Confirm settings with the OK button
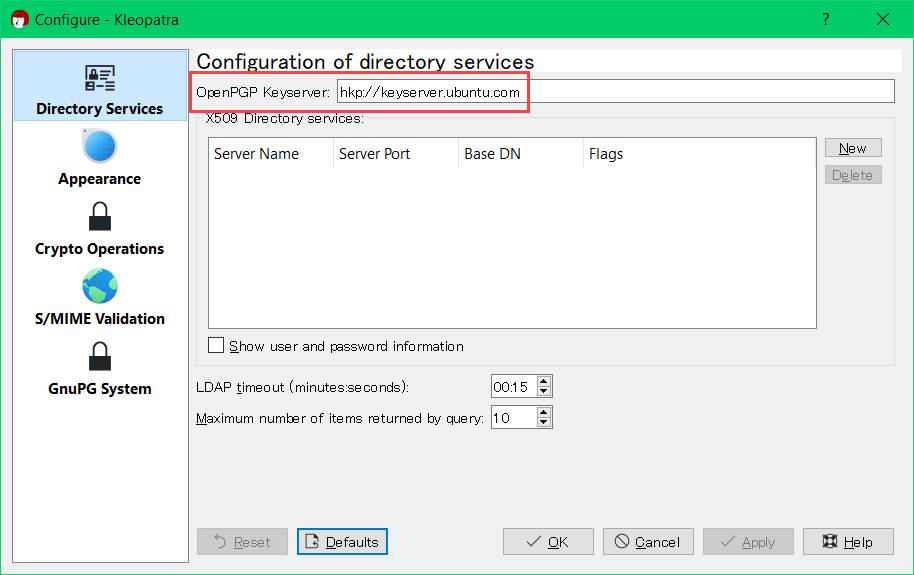The width and height of the screenshot is (914, 575). (x=548, y=542)
